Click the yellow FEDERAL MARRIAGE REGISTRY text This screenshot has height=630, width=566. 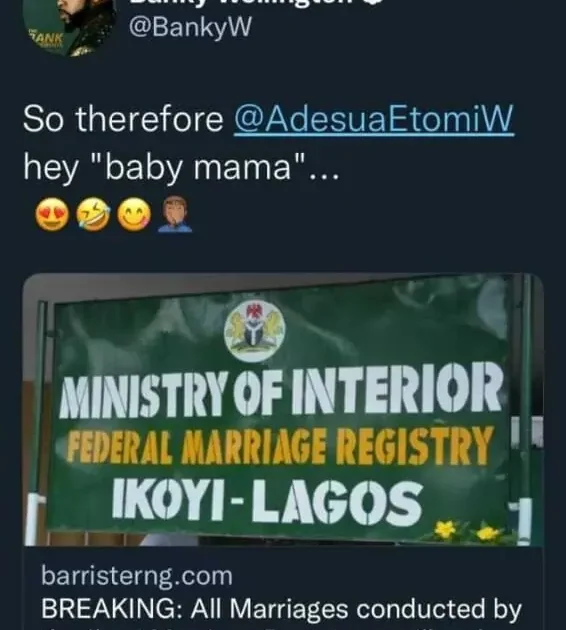point(280,446)
